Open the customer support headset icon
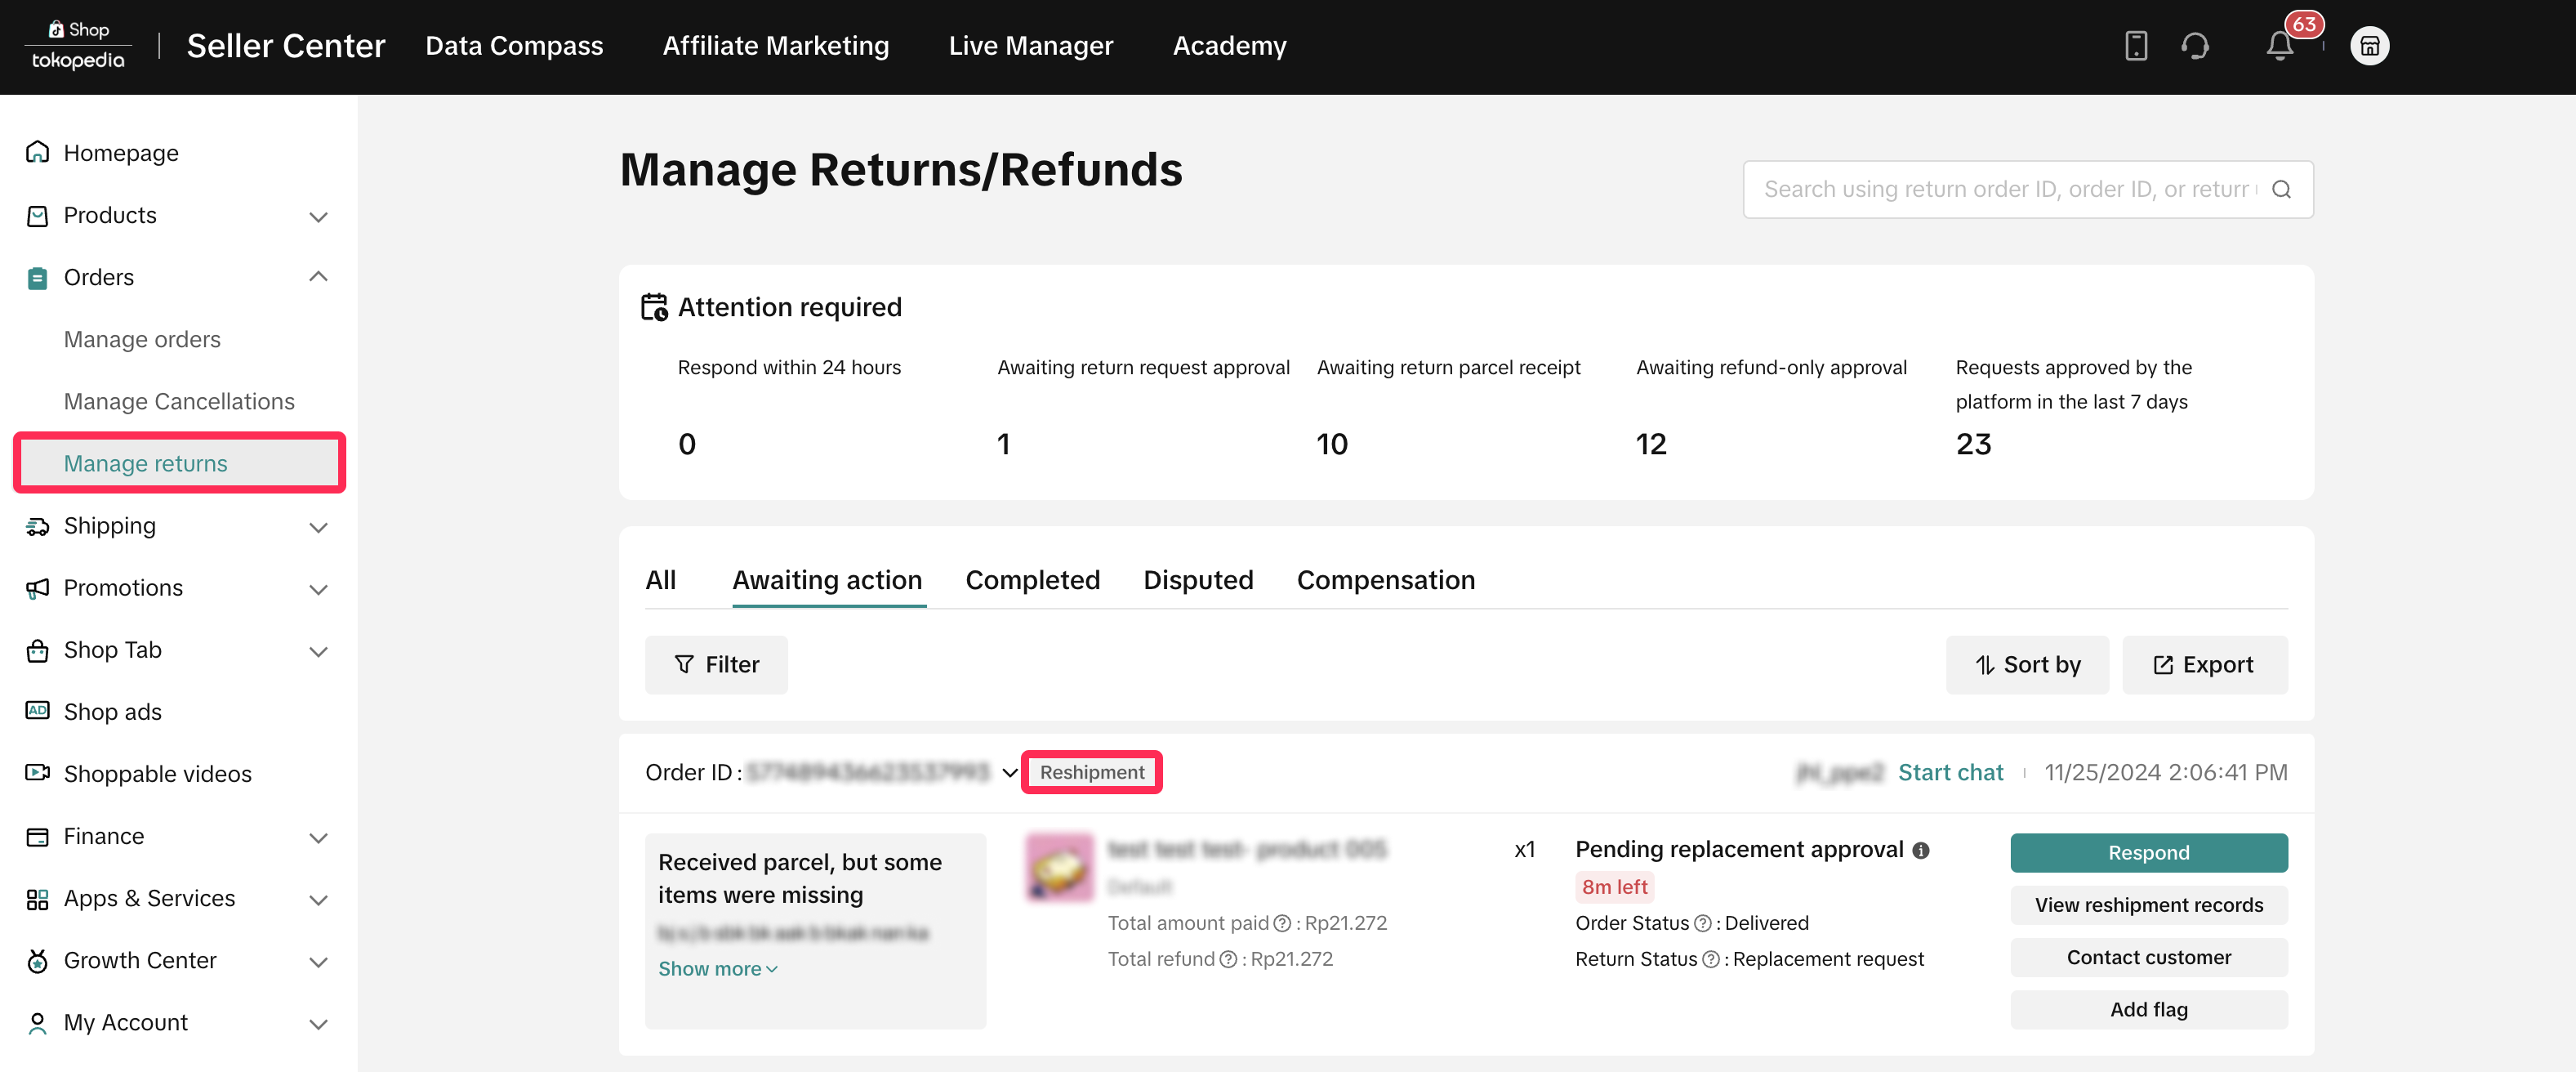 click(2195, 46)
